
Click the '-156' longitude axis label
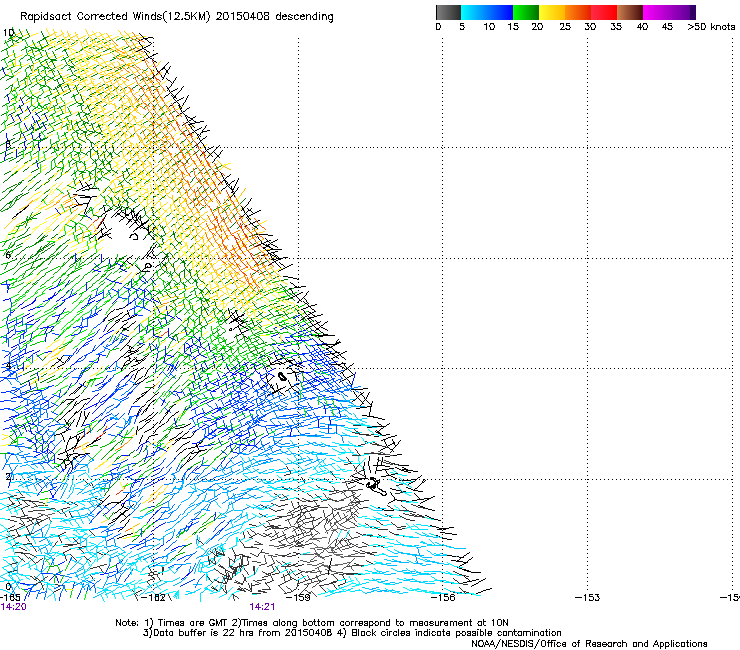(x=443, y=598)
